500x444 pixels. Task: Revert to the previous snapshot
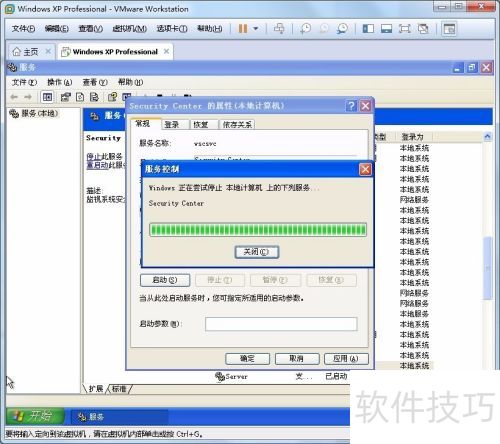coord(324,29)
